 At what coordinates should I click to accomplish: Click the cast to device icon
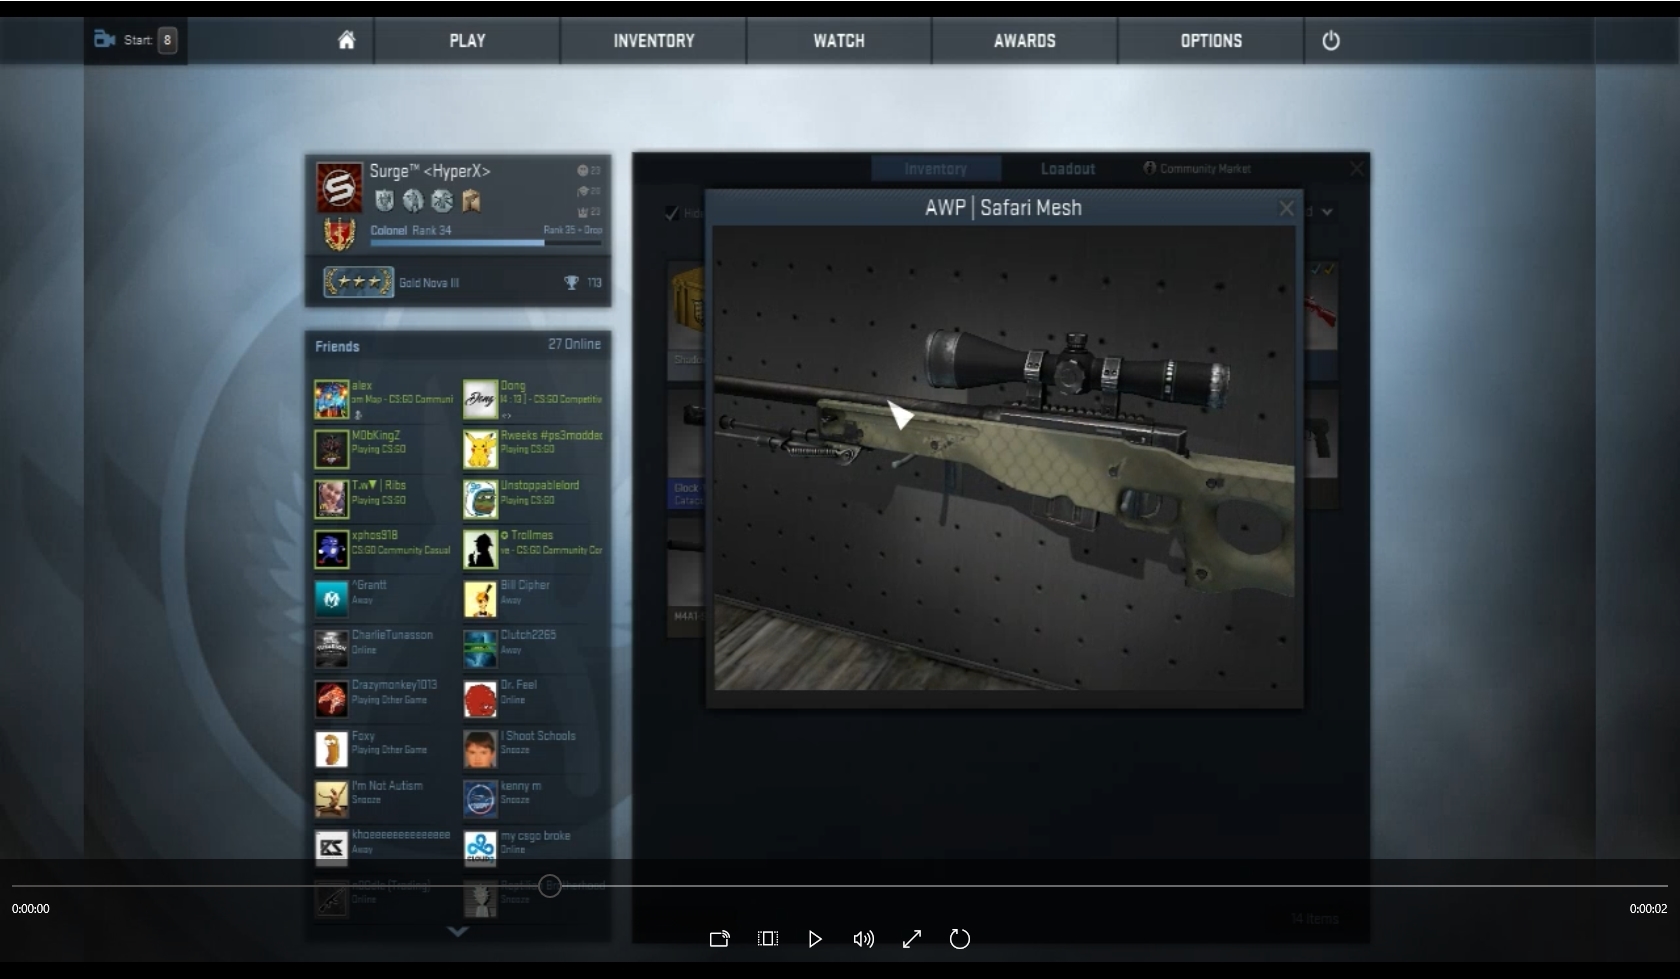[719, 939]
